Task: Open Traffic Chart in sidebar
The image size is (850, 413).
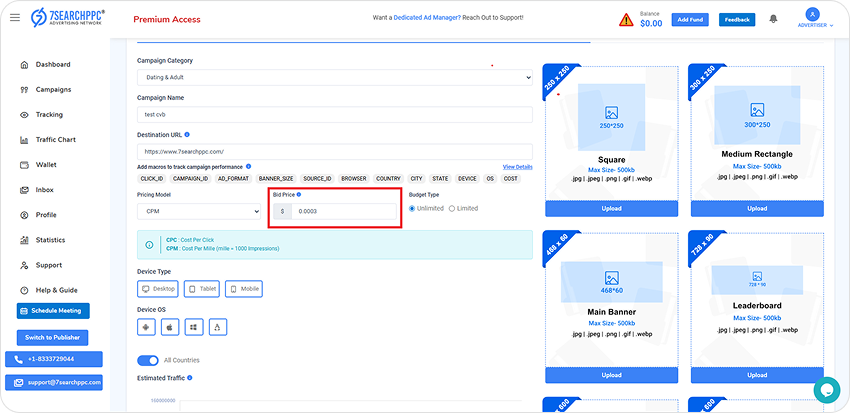Action: click(x=56, y=140)
